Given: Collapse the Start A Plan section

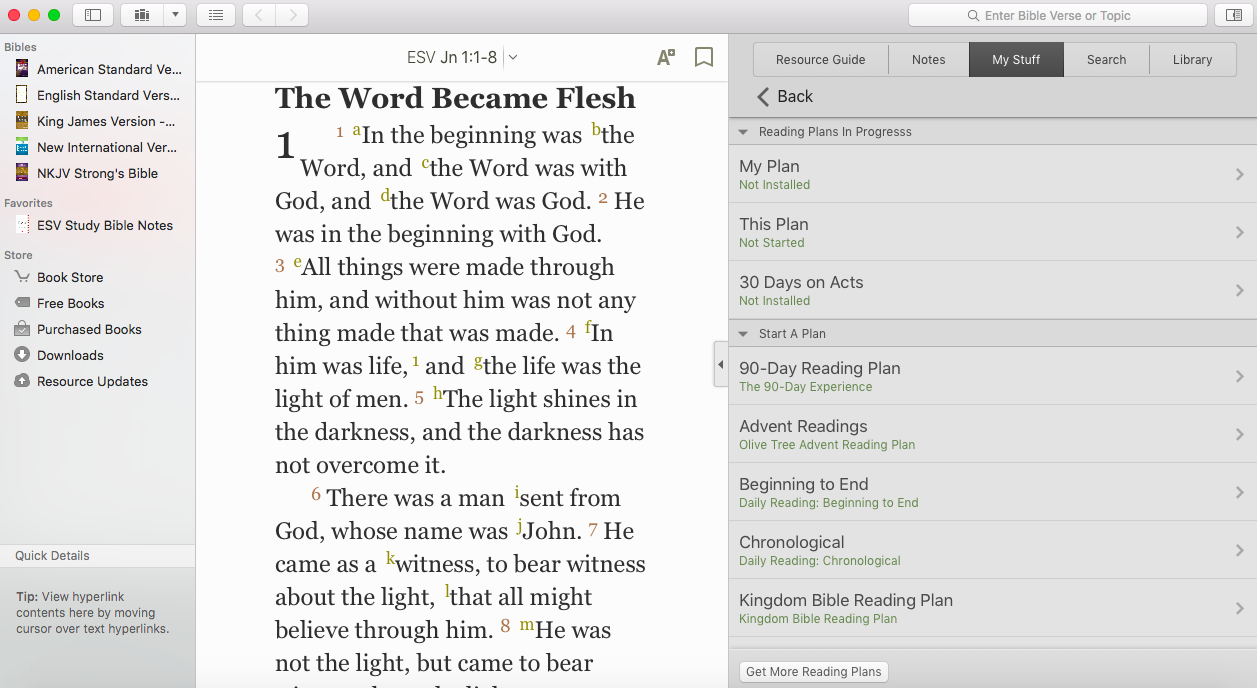Looking at the screenshot, I should point(743,334).
